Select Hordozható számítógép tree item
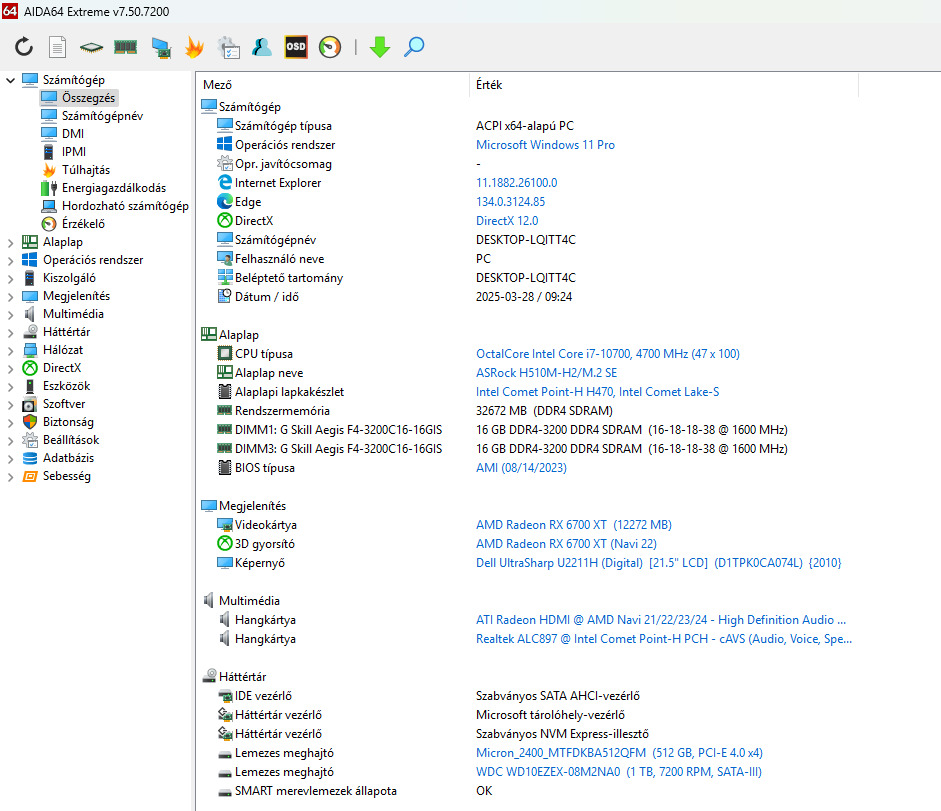This screenshot has height=811, width=941. coord(125,206)
